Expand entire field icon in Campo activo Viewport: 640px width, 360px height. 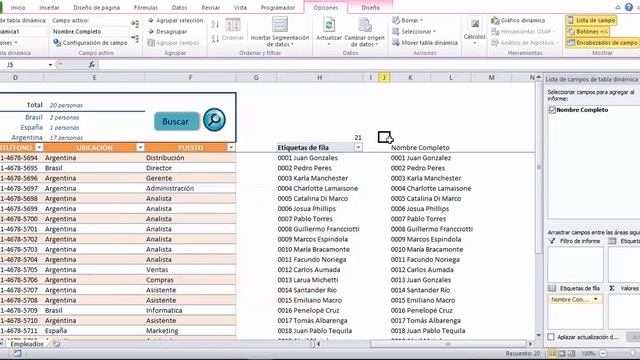(x=135, y=24)
